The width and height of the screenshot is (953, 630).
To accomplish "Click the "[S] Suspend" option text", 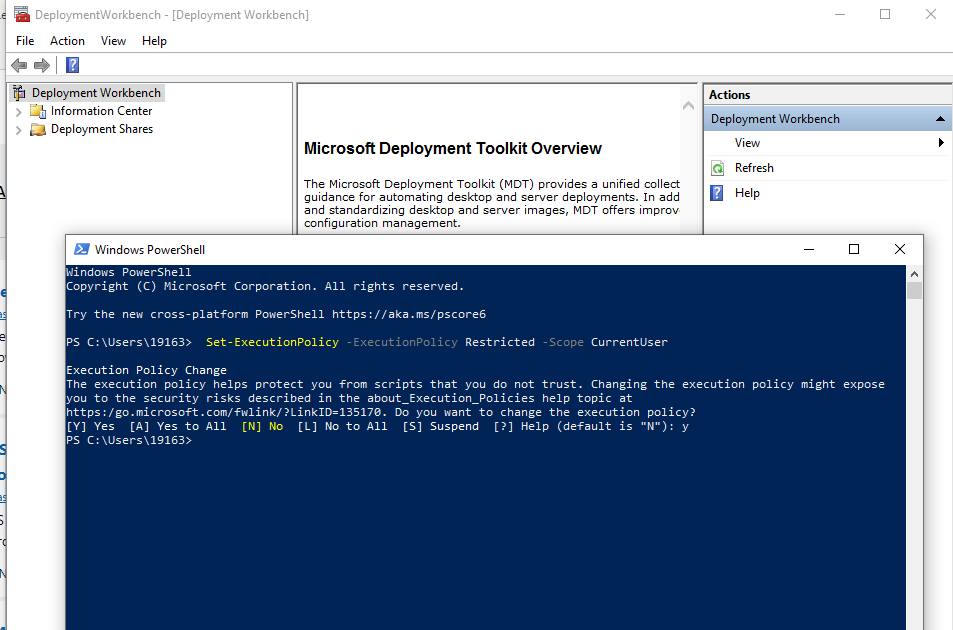I will [441, 426].
